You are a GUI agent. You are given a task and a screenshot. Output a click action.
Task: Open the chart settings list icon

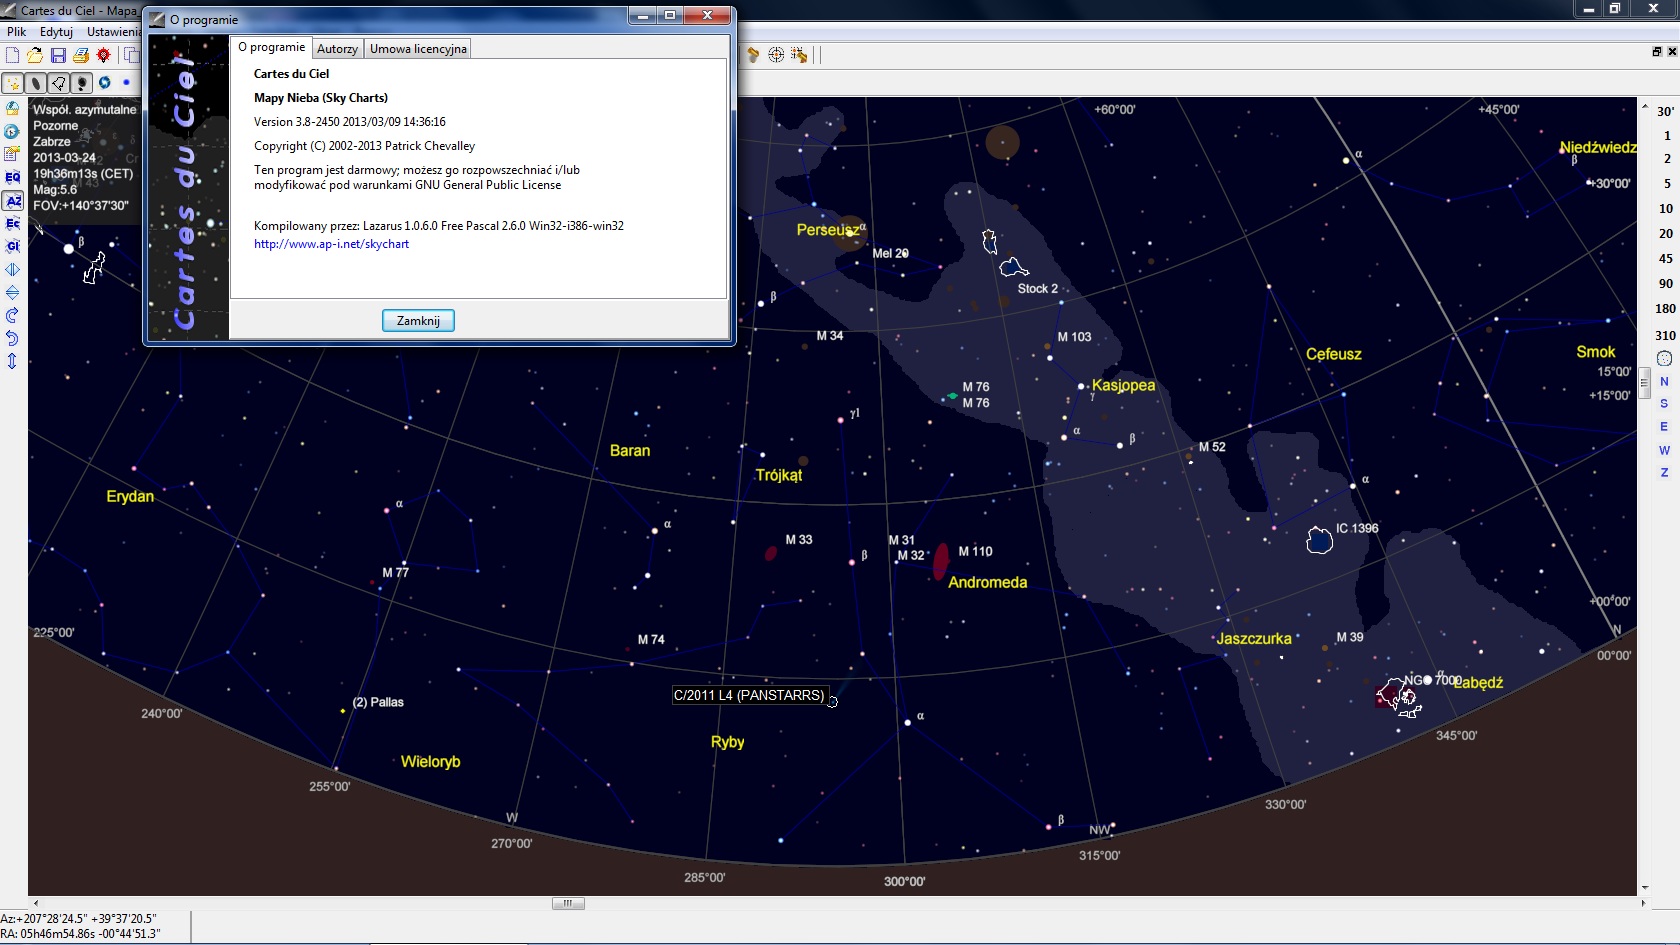pyautogui.click(x=12, y=154)
